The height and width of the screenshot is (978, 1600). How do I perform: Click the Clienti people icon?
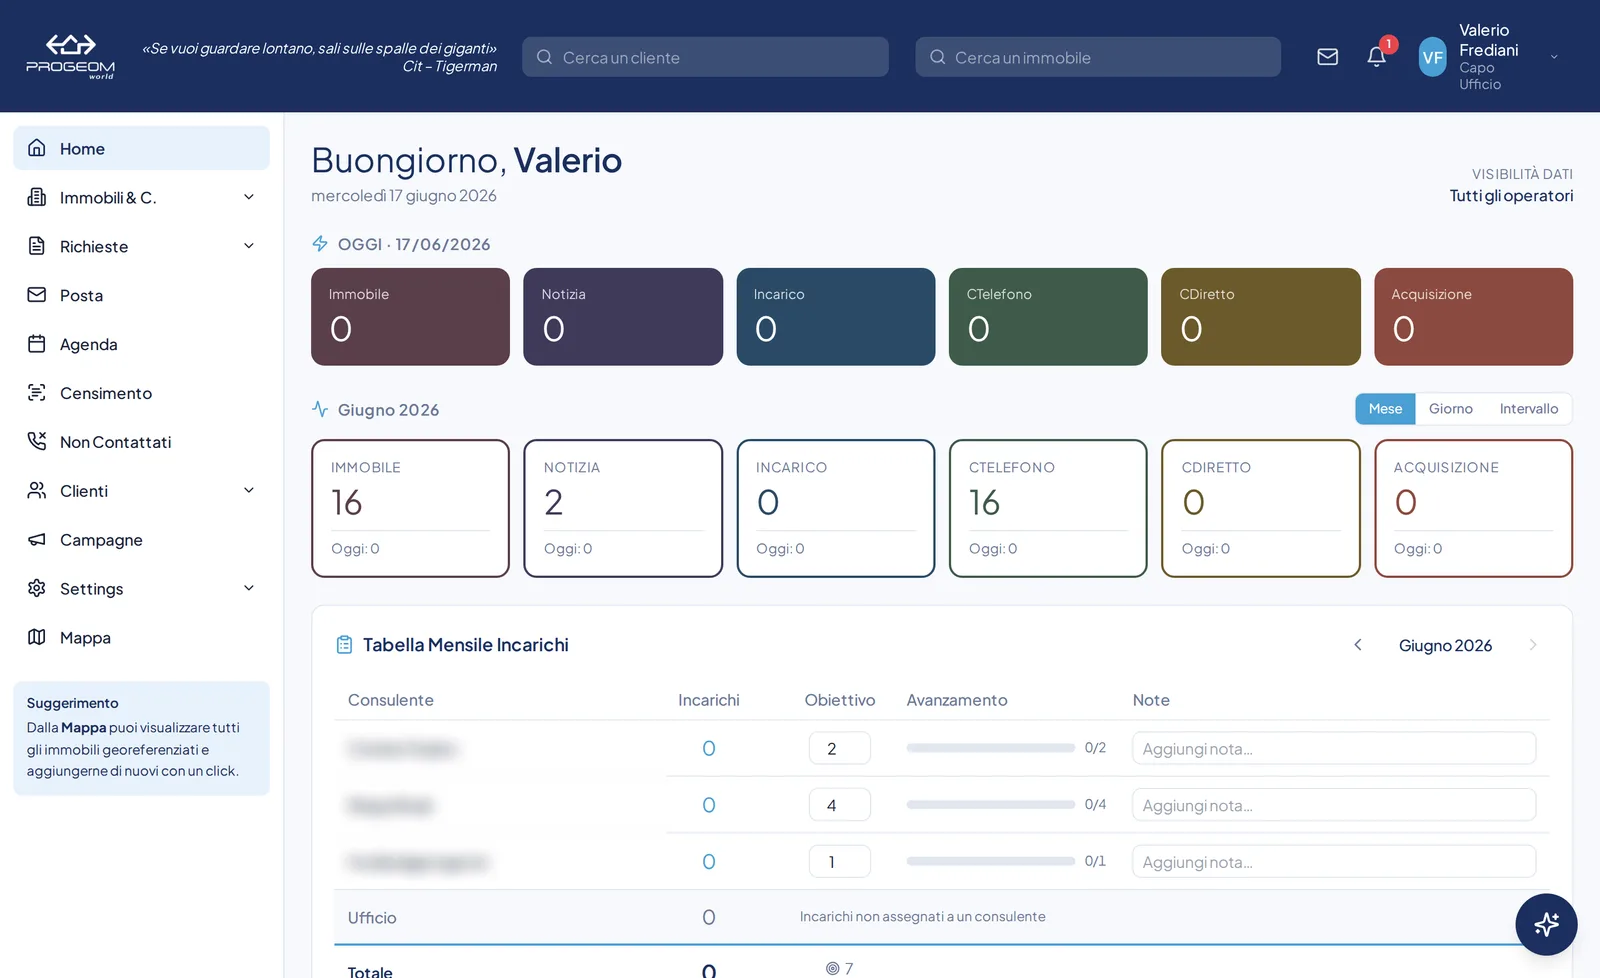tap(37, 490)
